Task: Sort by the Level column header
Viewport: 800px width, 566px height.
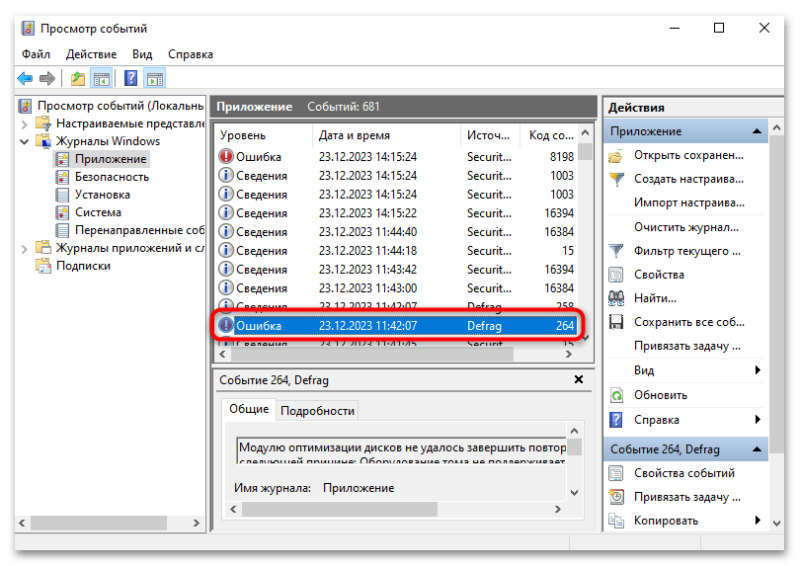Action: tap(263, 135)
